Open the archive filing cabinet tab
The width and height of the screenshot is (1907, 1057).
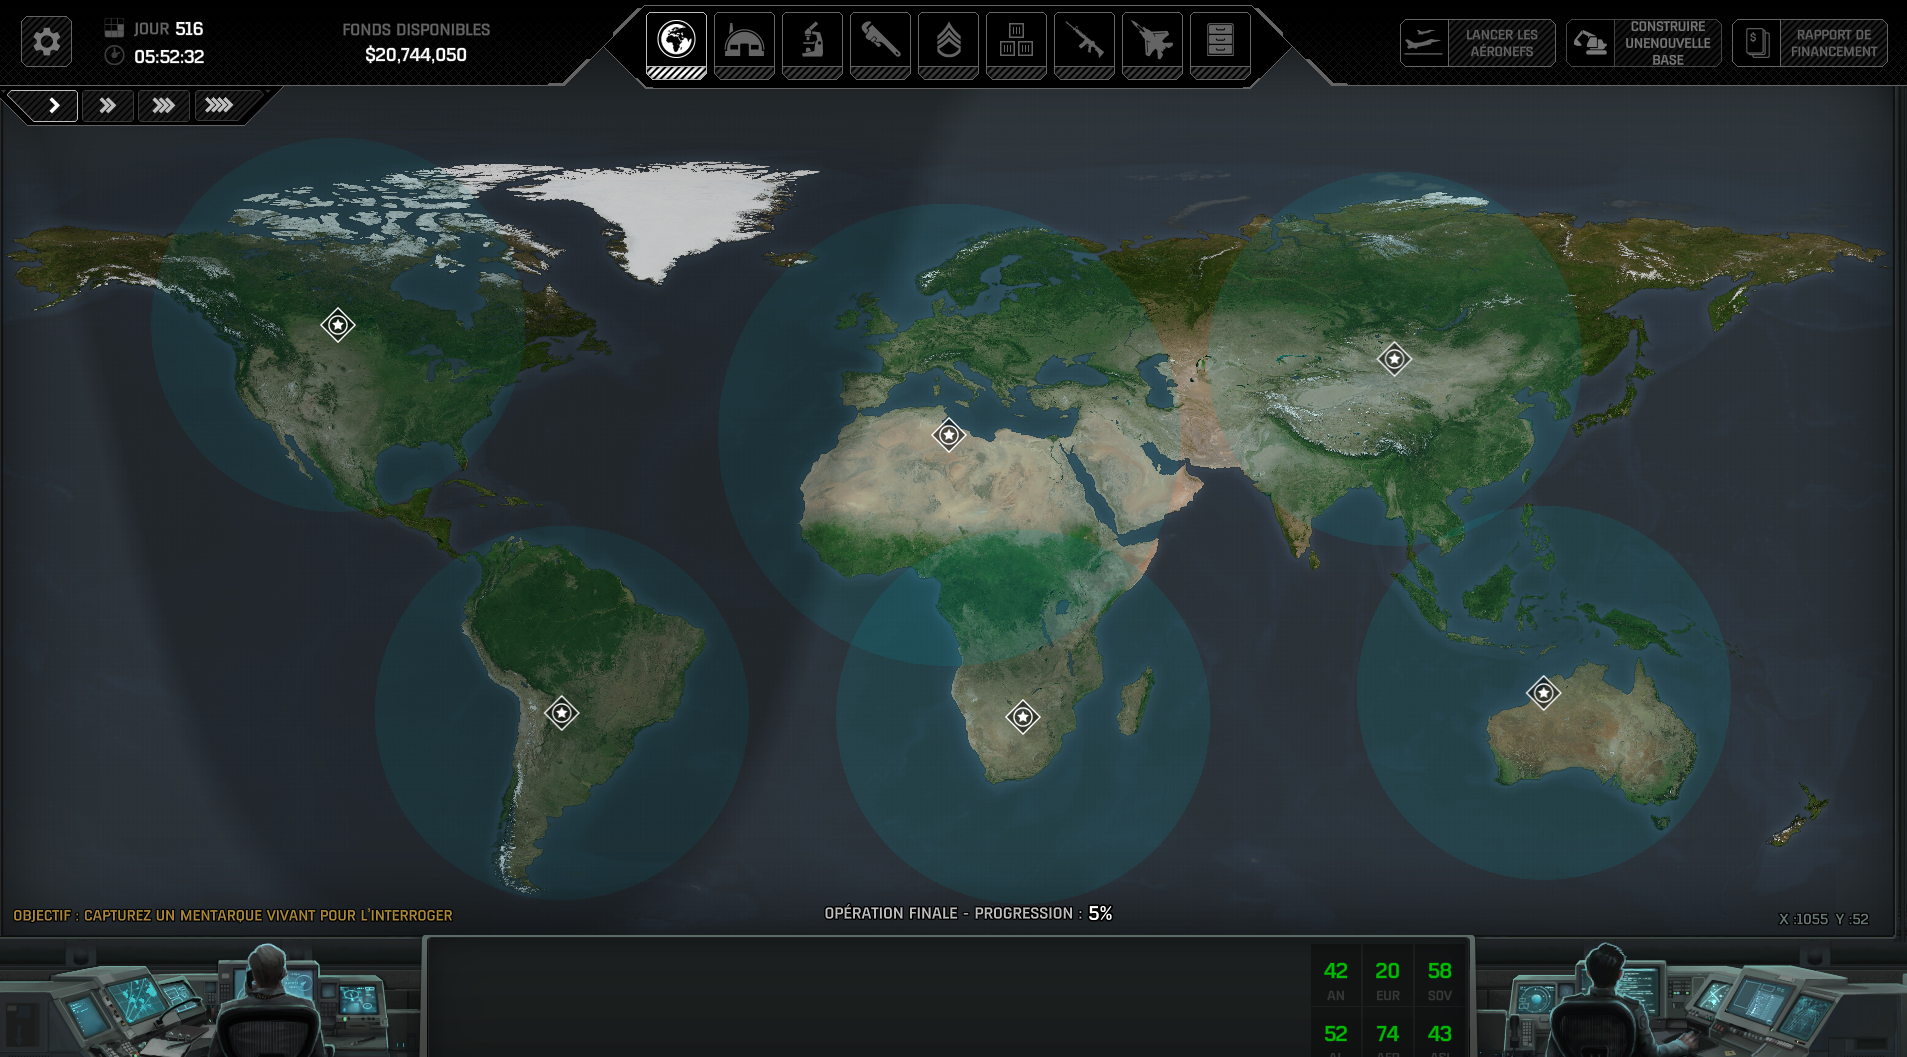coord(1220,43)
